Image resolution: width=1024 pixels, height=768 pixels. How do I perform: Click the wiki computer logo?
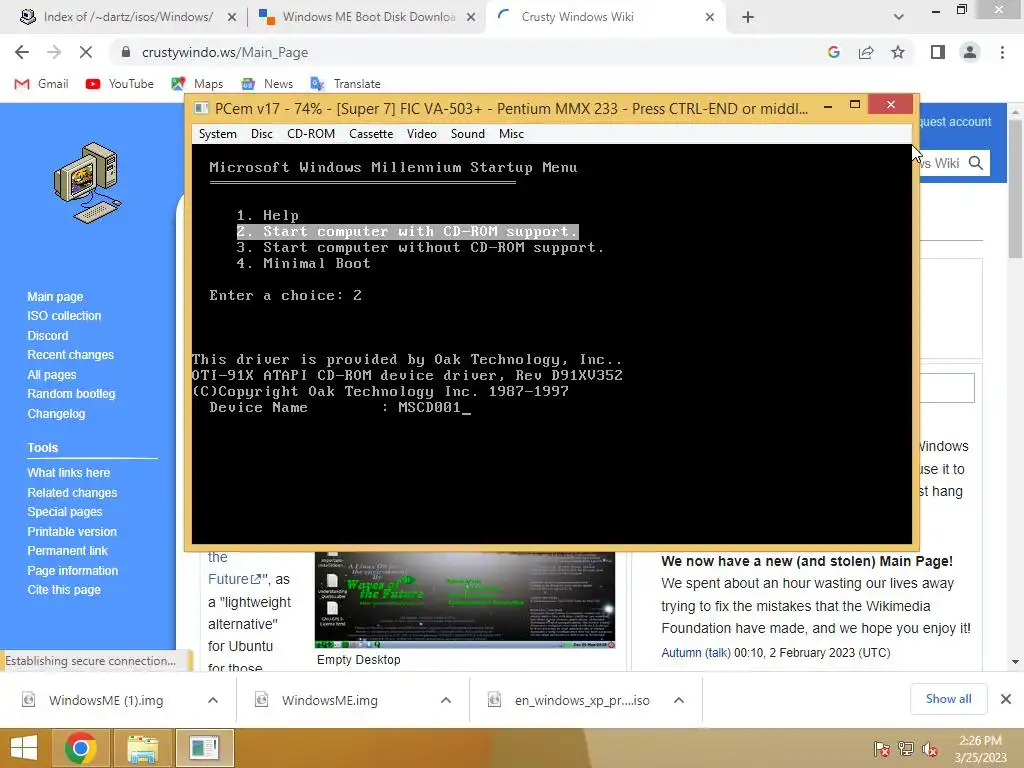tap(88, 183)
